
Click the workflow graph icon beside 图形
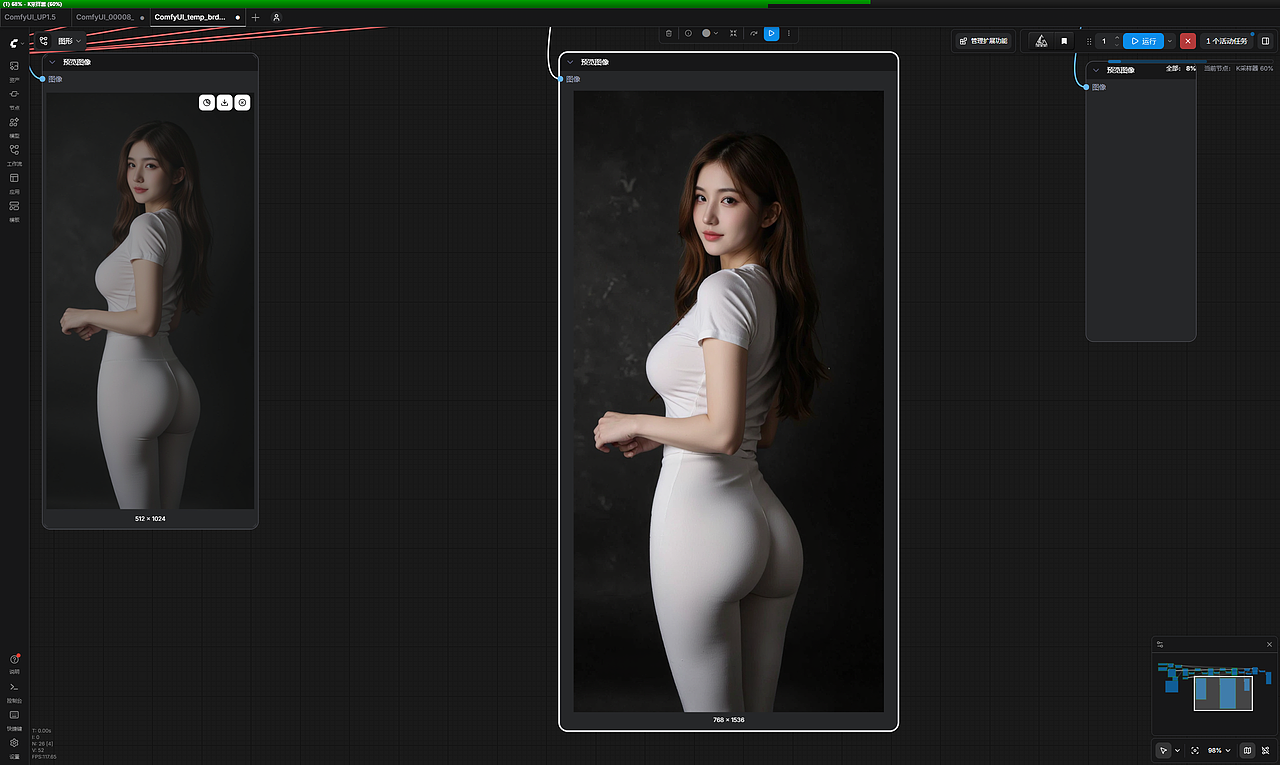pos(43,41)
